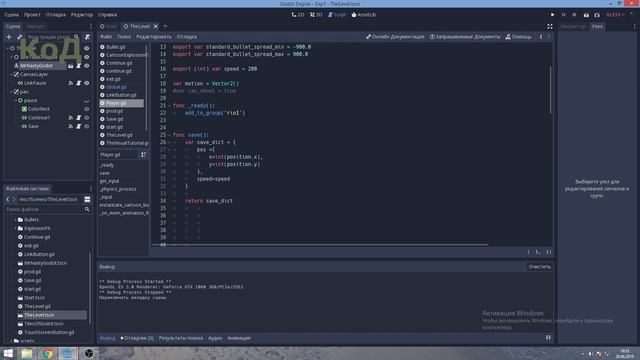Screen dimensions: 640x360
Task: Open Онлайн Документация link
Action: pyautogui.click(x=395, y=37)
